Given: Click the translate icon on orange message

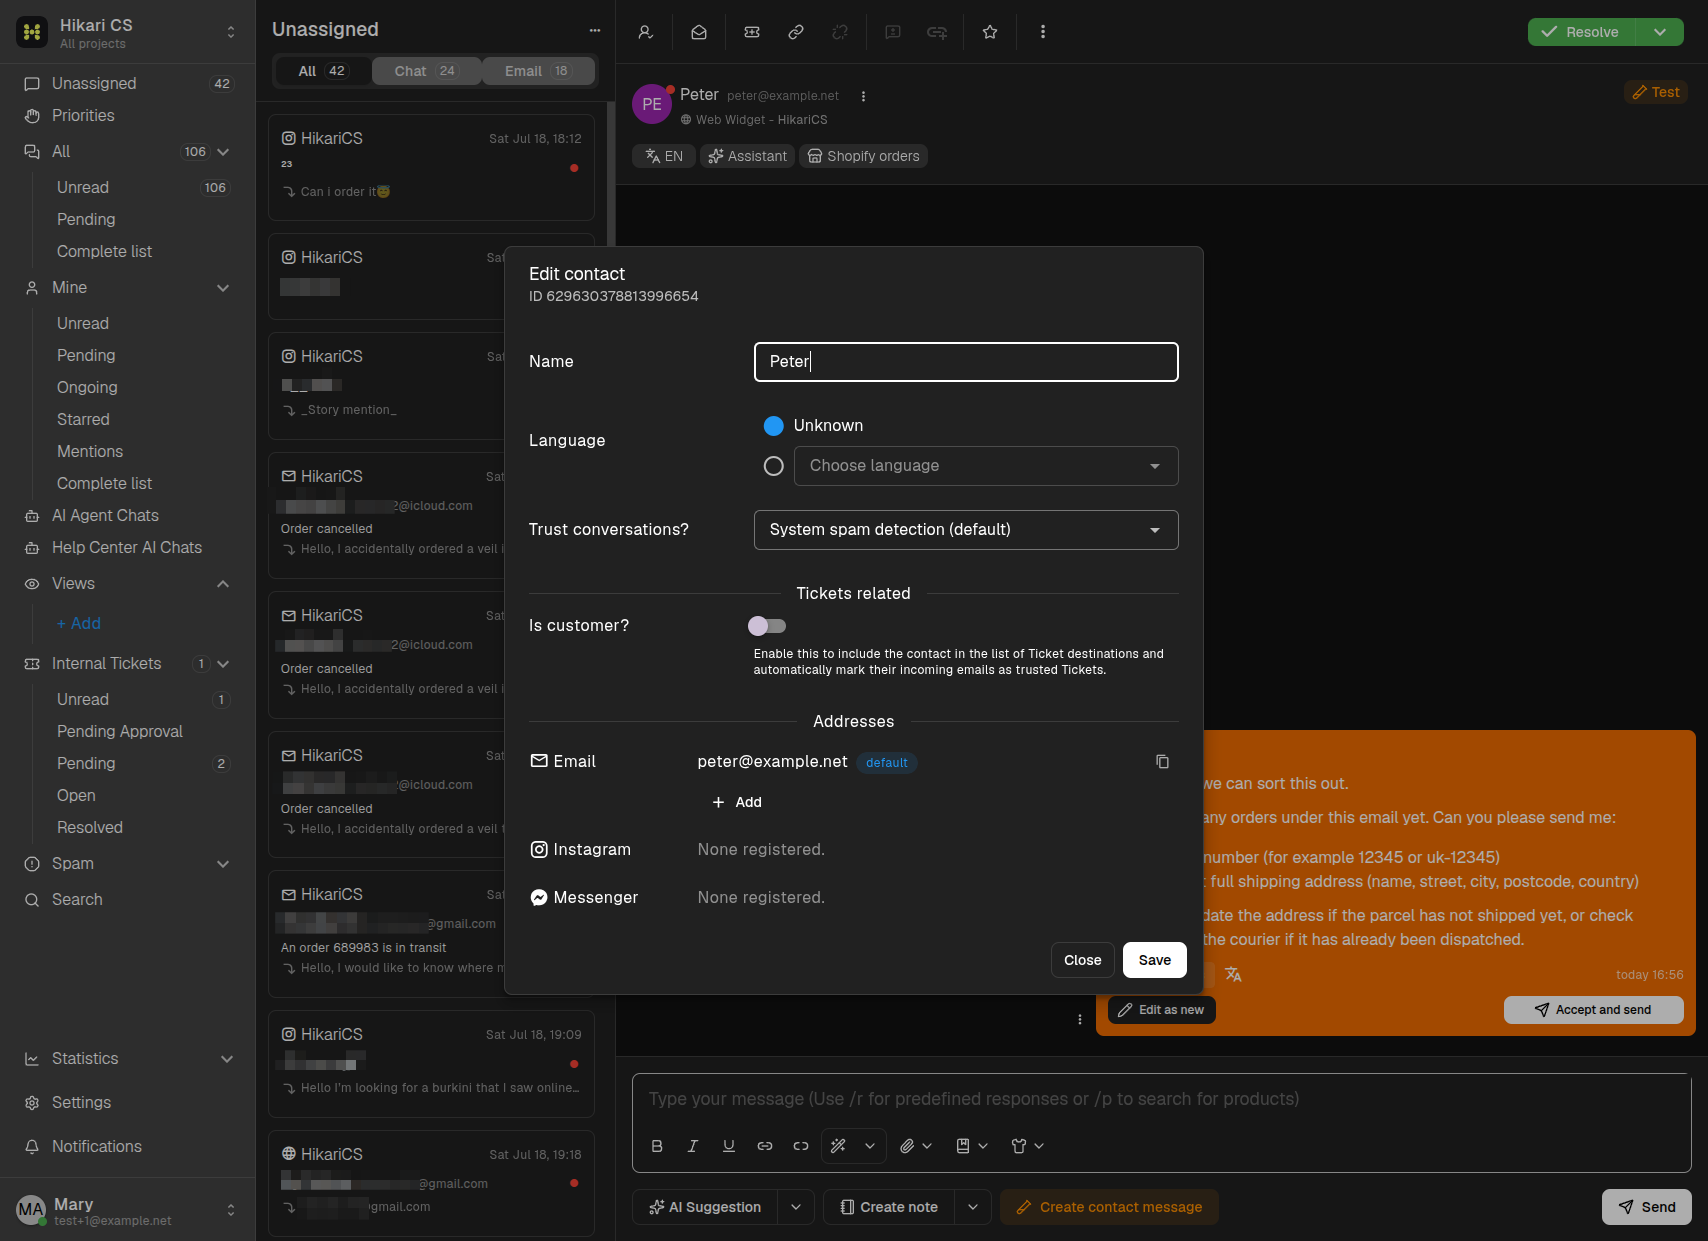Looking at the screenshot, I should [x=1233, y=974].
